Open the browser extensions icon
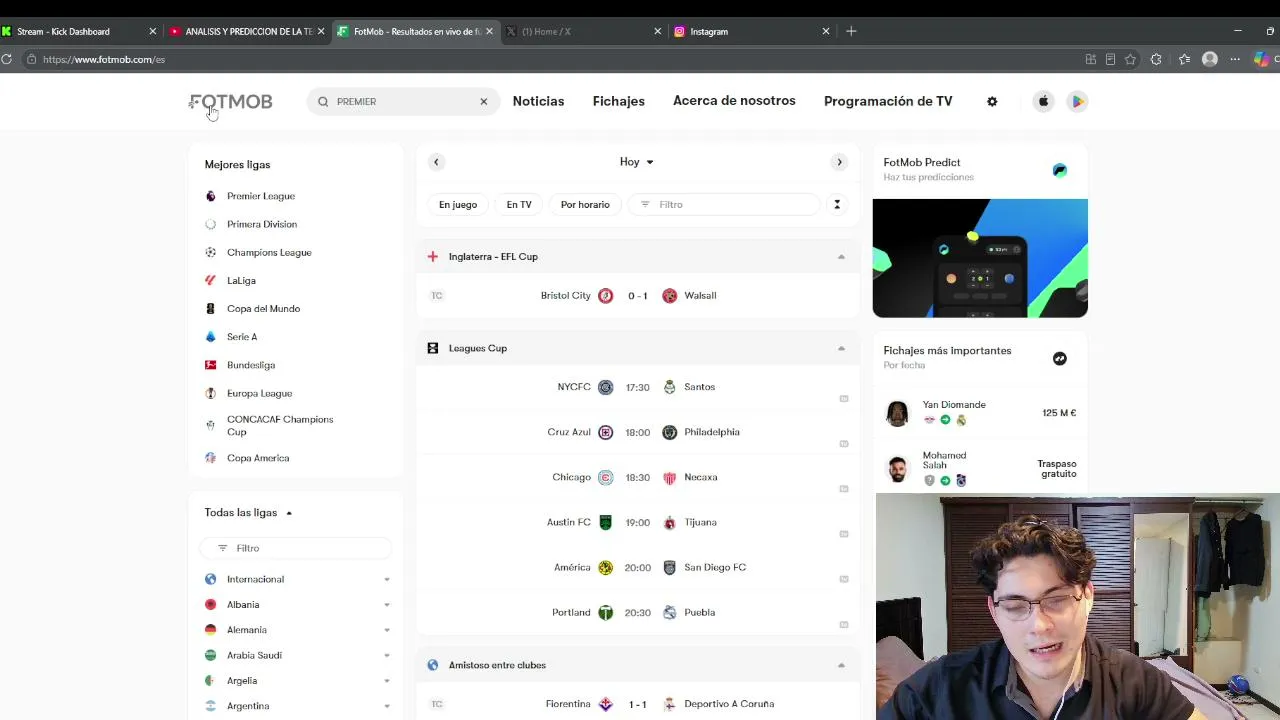The image size is (1280, 720). [x=1156, y=59]
